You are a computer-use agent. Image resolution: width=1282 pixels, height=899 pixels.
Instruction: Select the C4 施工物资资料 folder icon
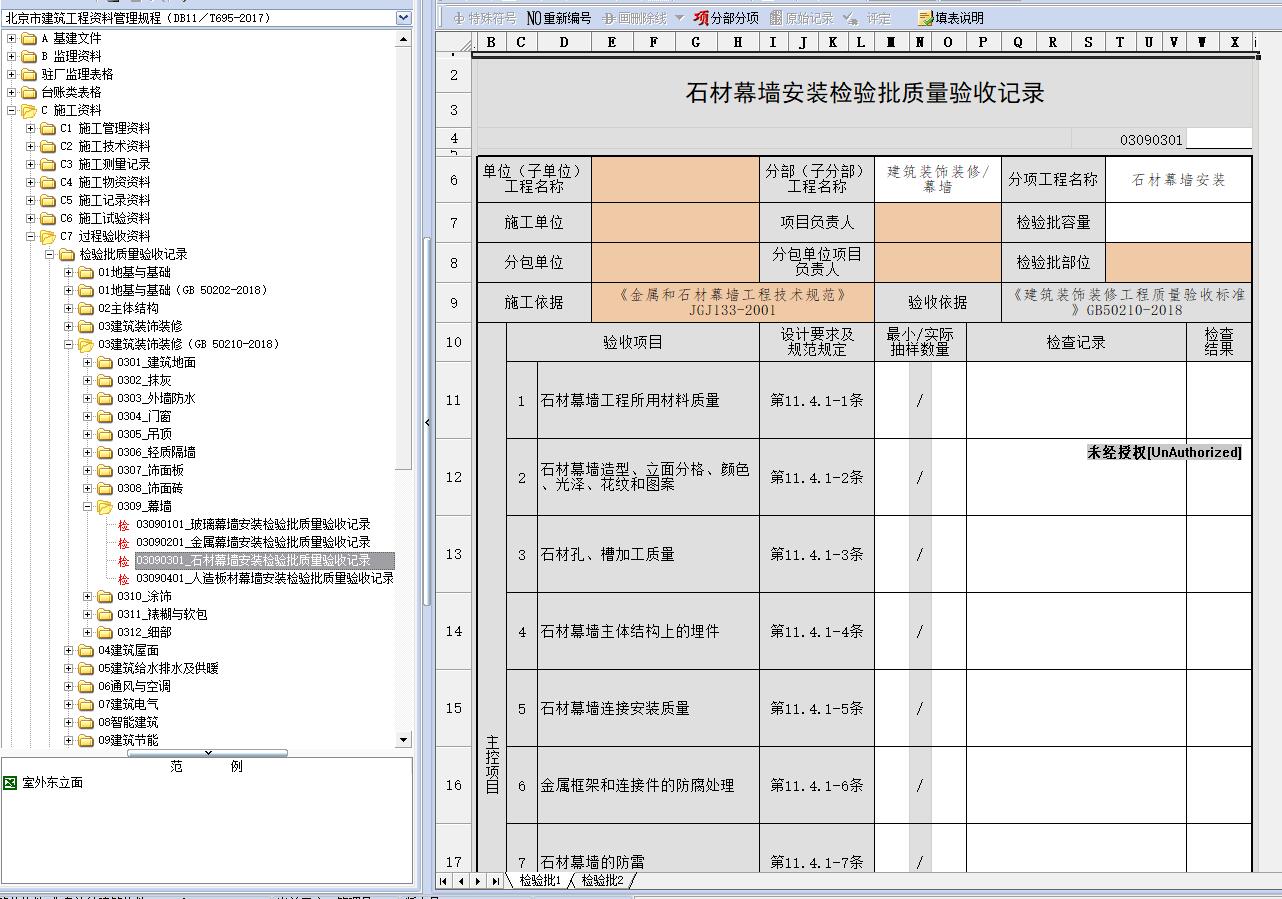[48, 182]
